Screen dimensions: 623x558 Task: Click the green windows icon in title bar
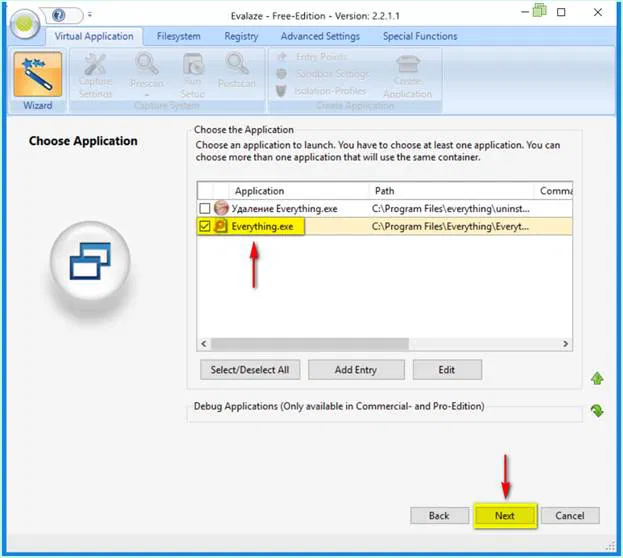point(539,10)
